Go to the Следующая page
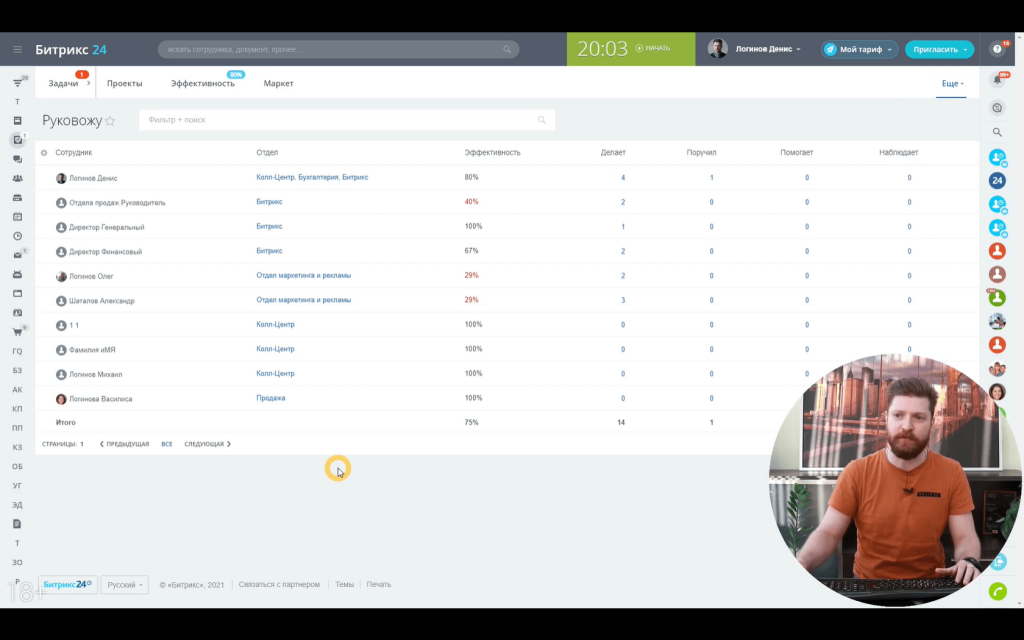 click(x=208, y=444)
